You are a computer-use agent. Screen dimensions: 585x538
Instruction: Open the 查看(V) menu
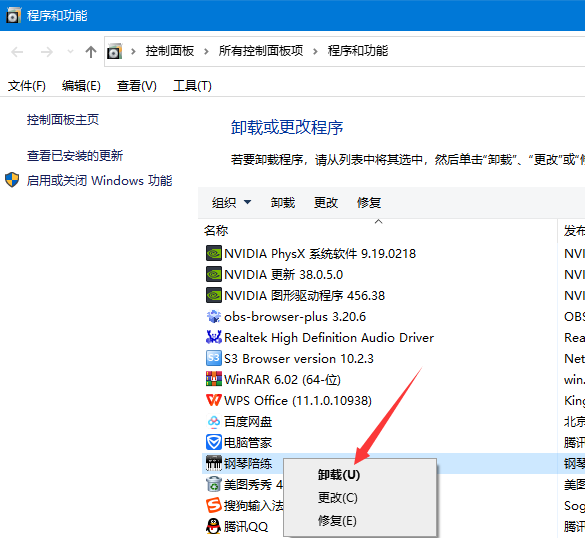(137, 86)
